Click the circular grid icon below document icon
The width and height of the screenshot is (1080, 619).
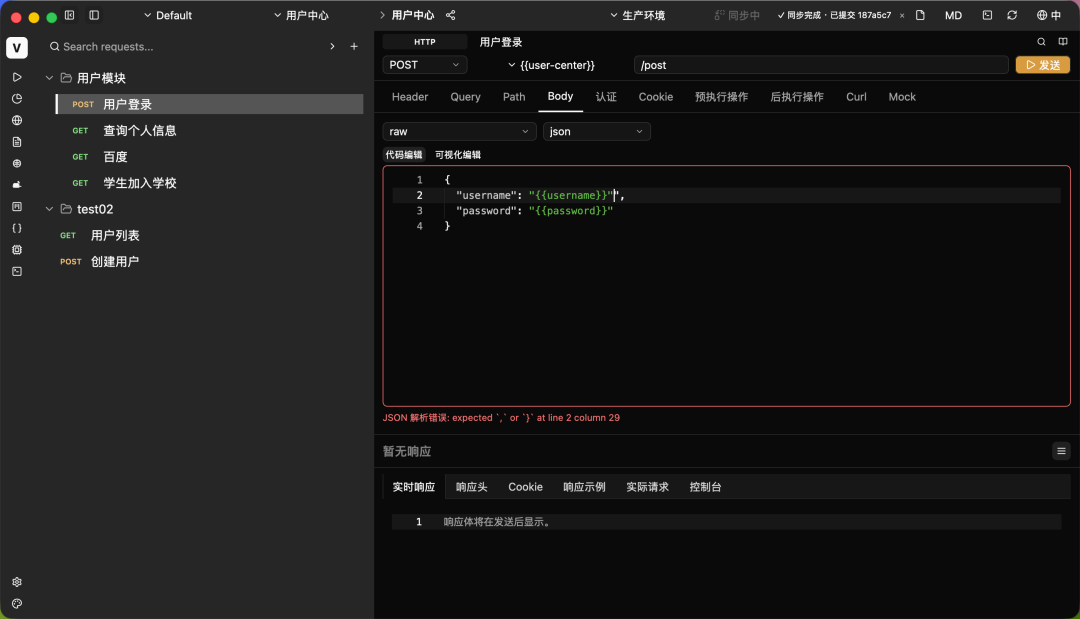pos(17,163)
